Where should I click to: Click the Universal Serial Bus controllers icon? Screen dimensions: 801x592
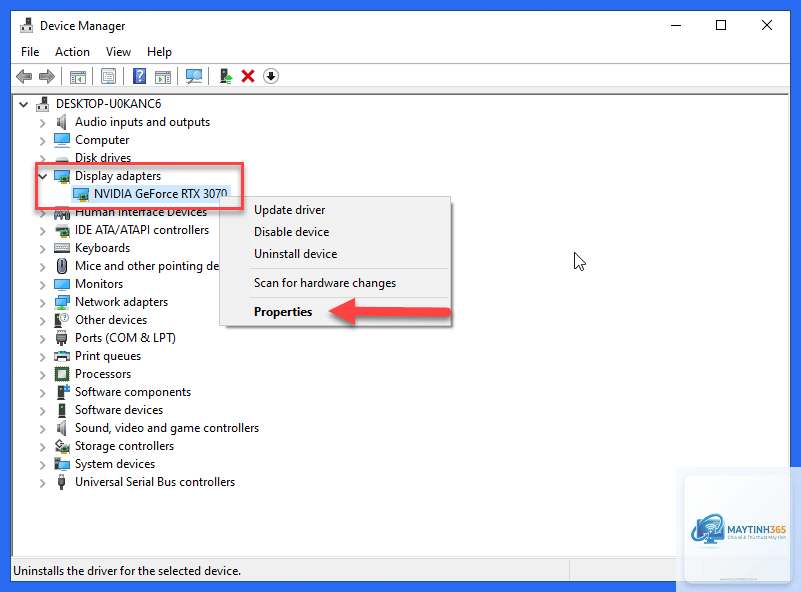[62, 482]
